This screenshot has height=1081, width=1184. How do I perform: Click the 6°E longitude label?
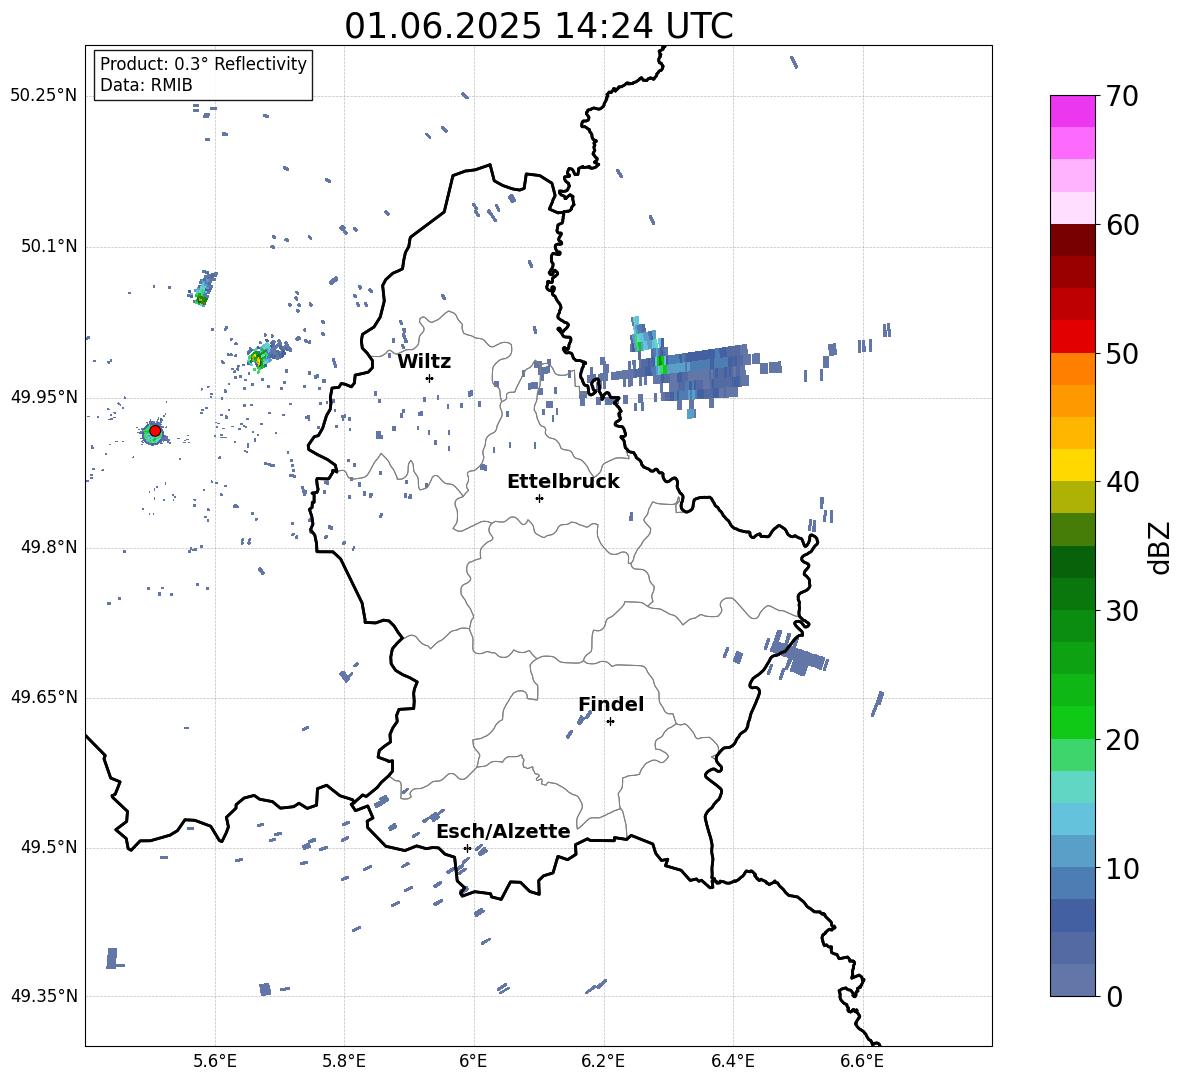point(473,1061)
